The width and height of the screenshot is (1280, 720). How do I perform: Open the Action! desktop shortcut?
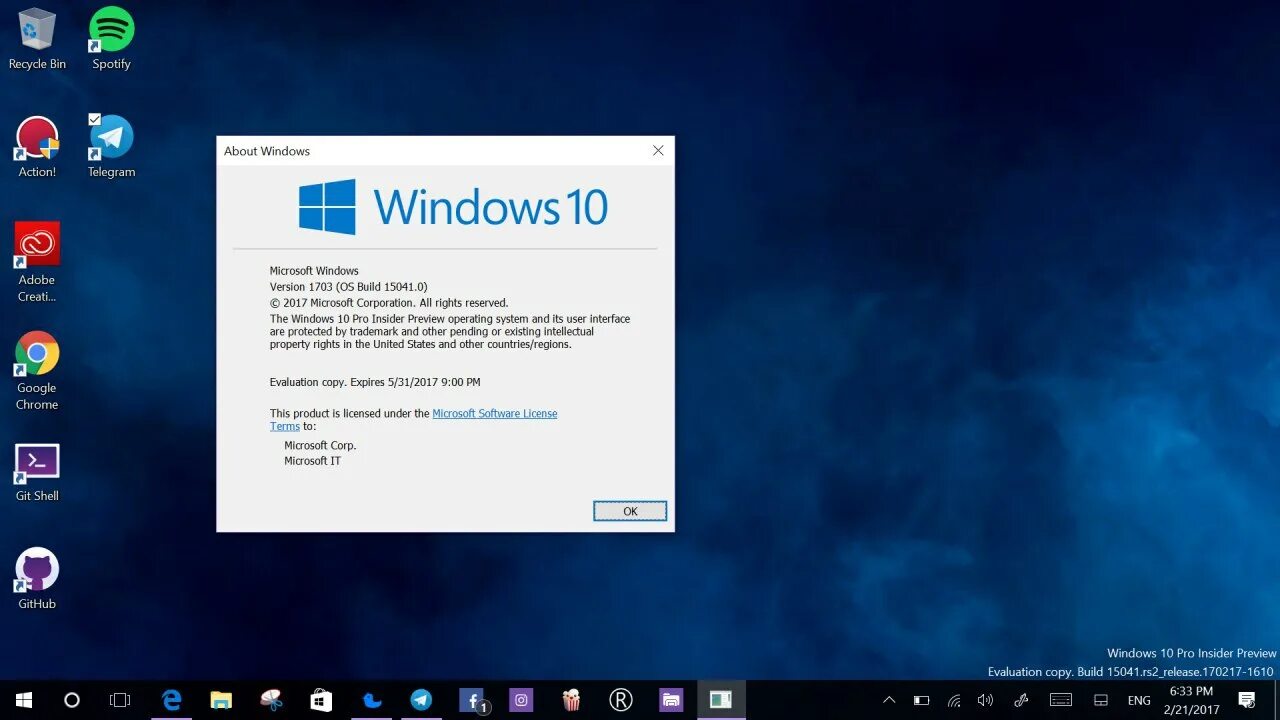(37, 147)
